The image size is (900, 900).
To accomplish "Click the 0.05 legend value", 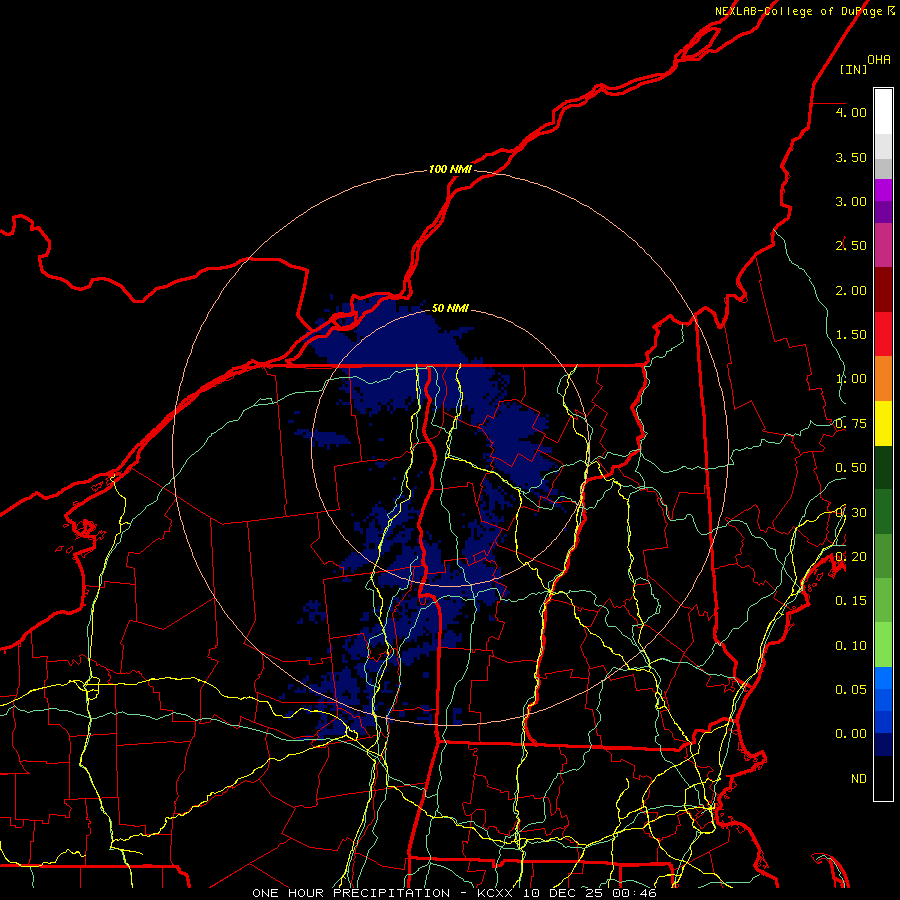I will [x=851, y=690].
